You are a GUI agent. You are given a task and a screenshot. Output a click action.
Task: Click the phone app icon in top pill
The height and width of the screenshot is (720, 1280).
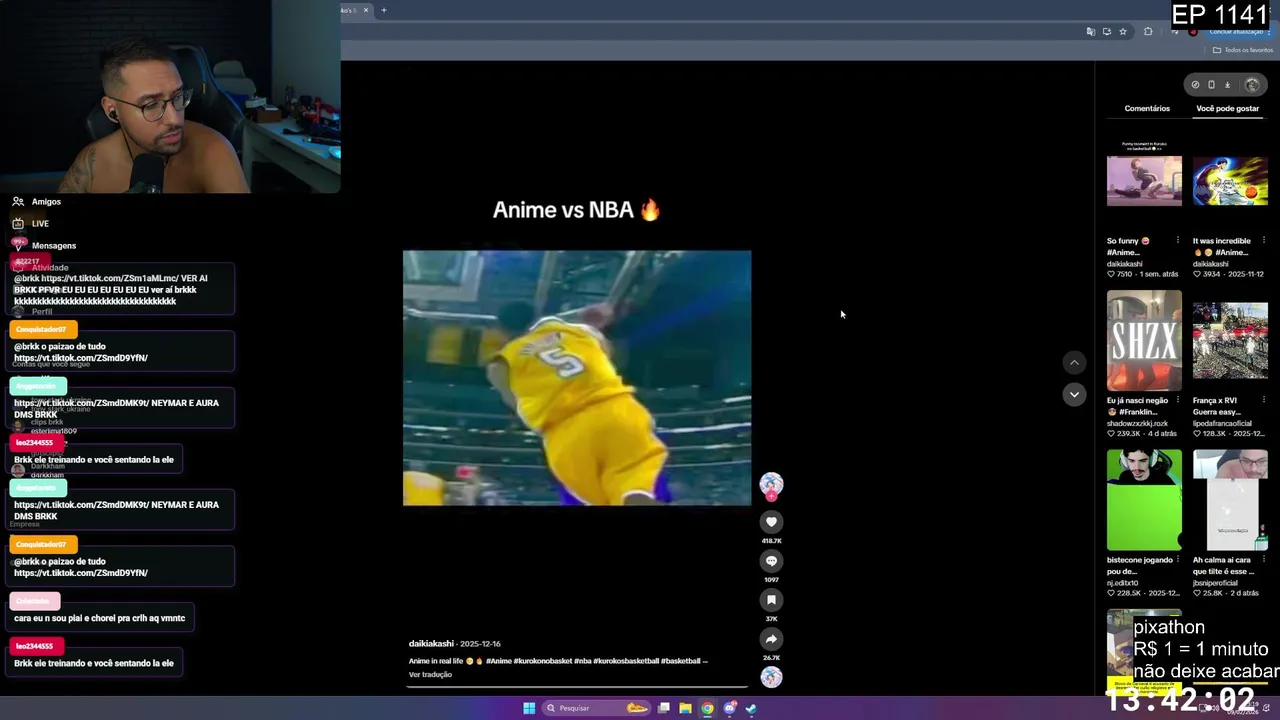click(1211, 85)
